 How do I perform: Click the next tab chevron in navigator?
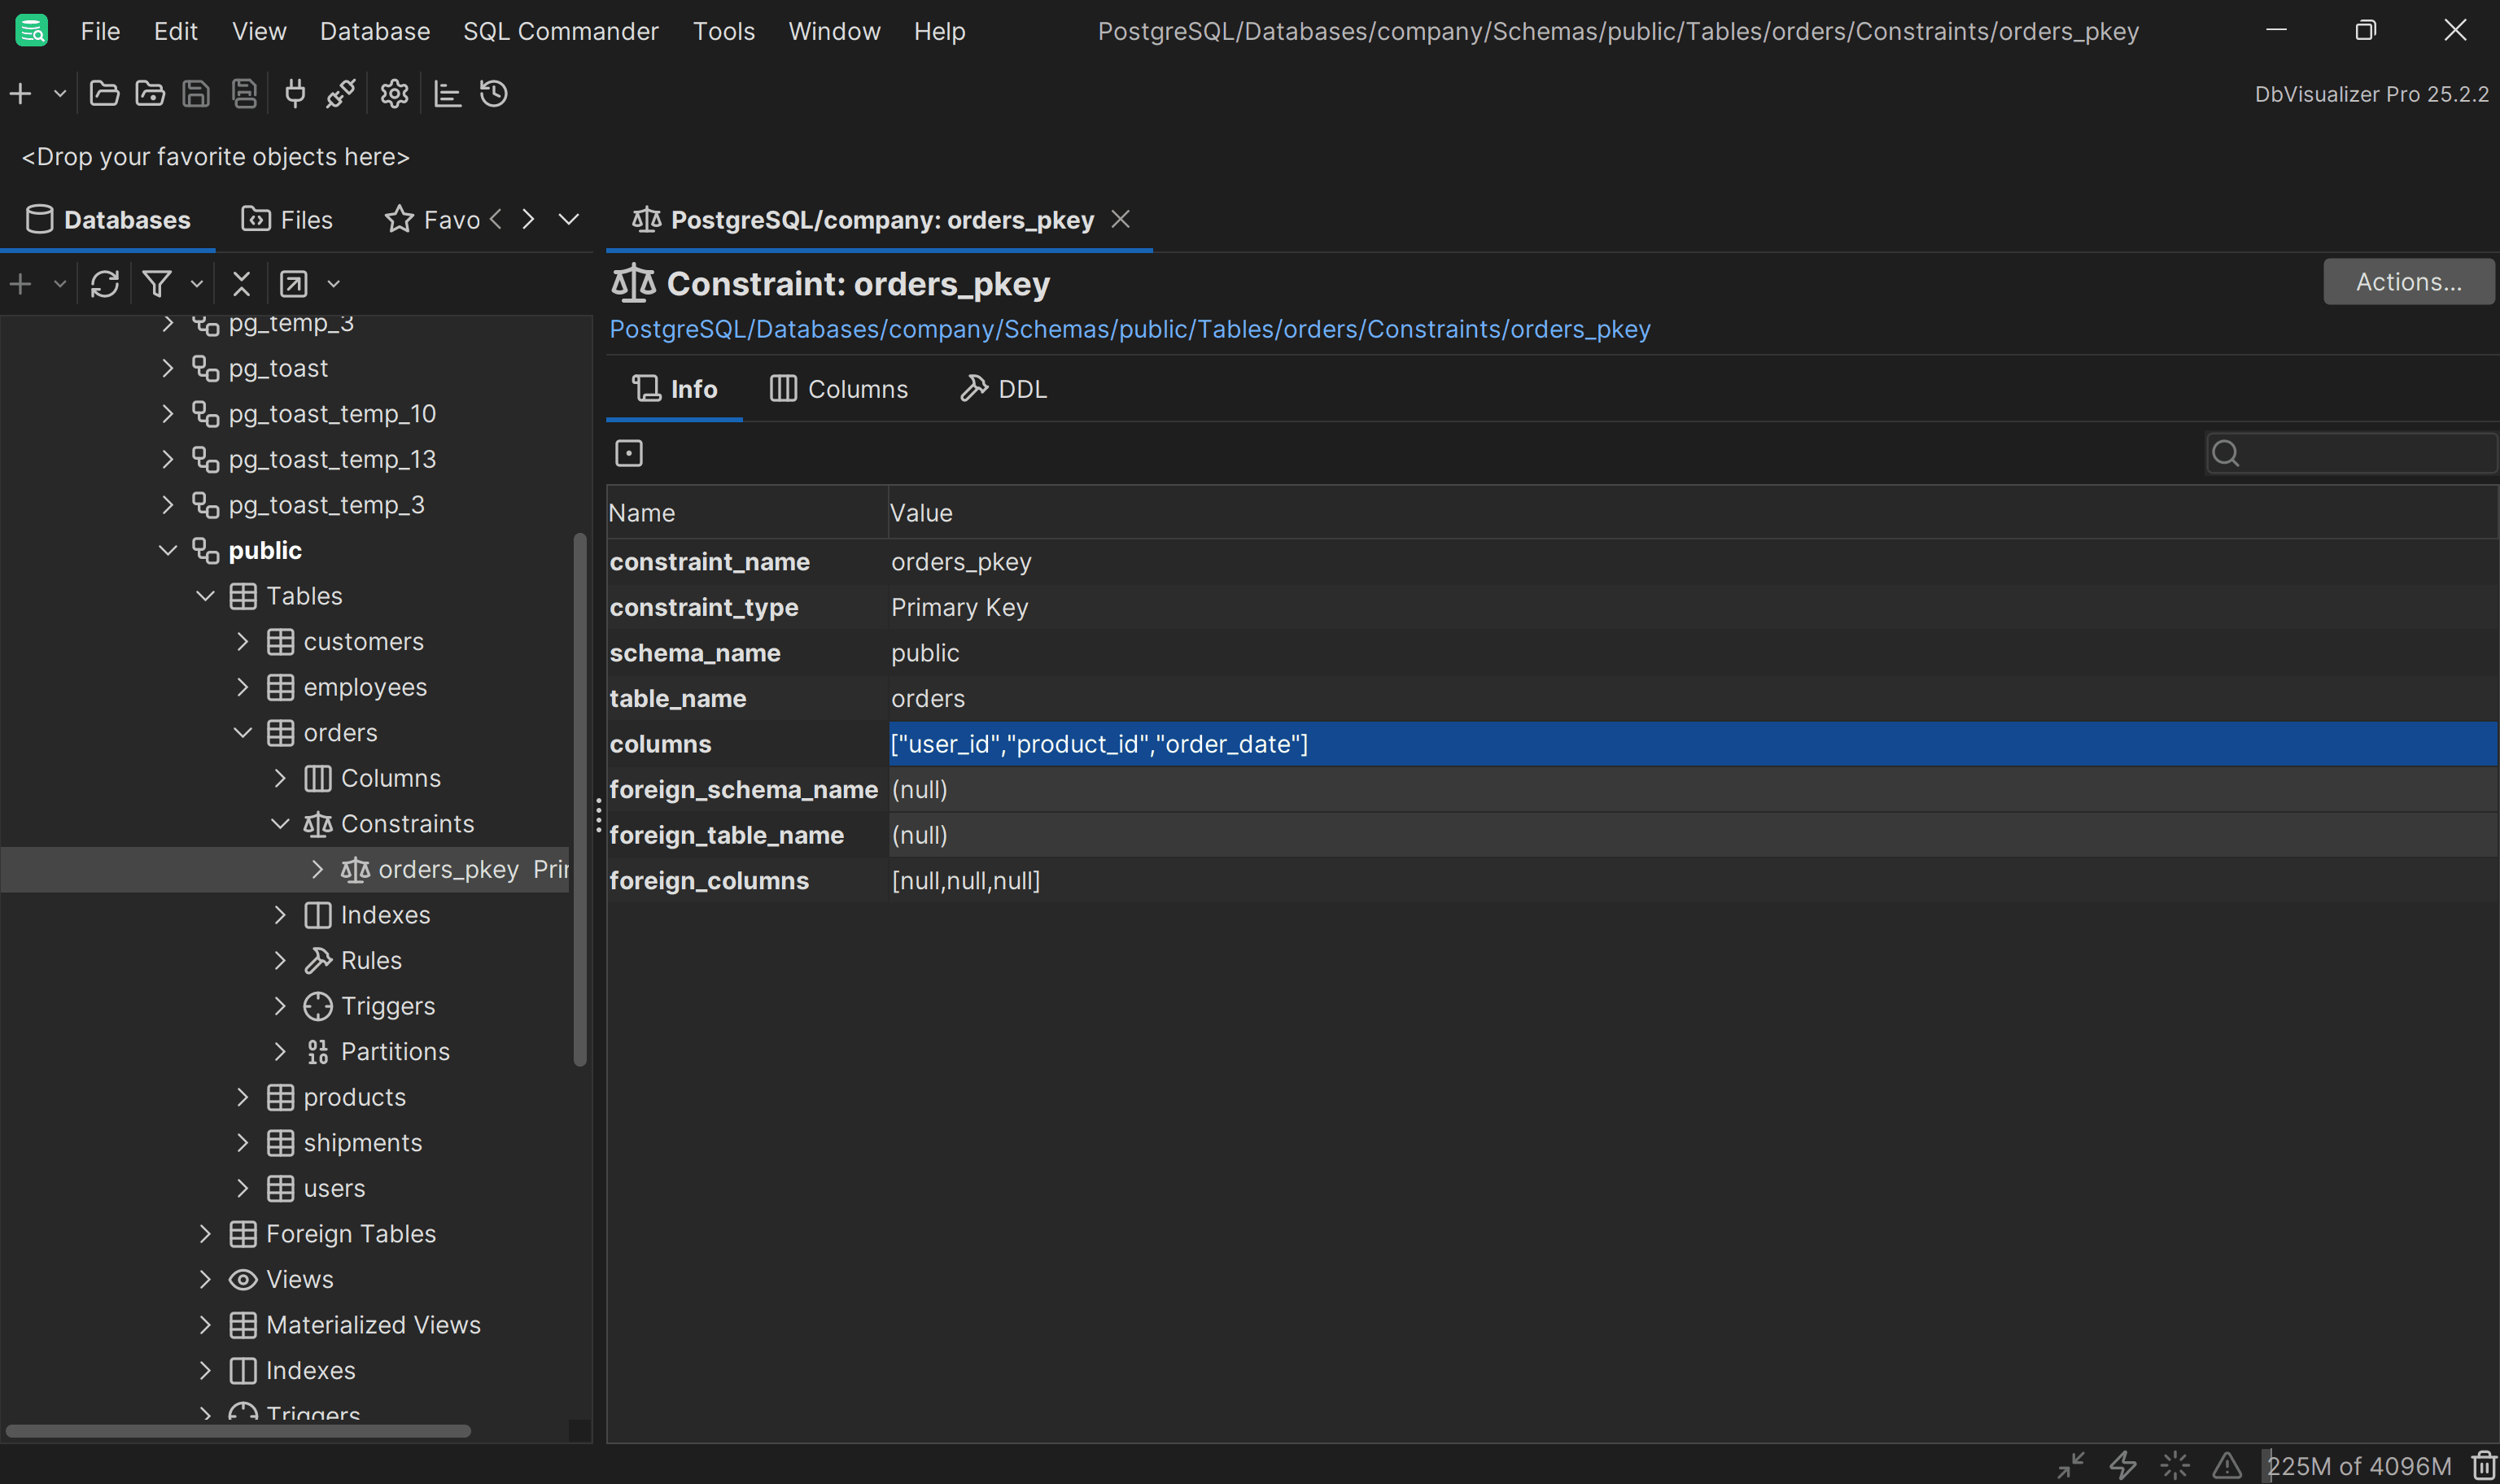coord(528,219)
